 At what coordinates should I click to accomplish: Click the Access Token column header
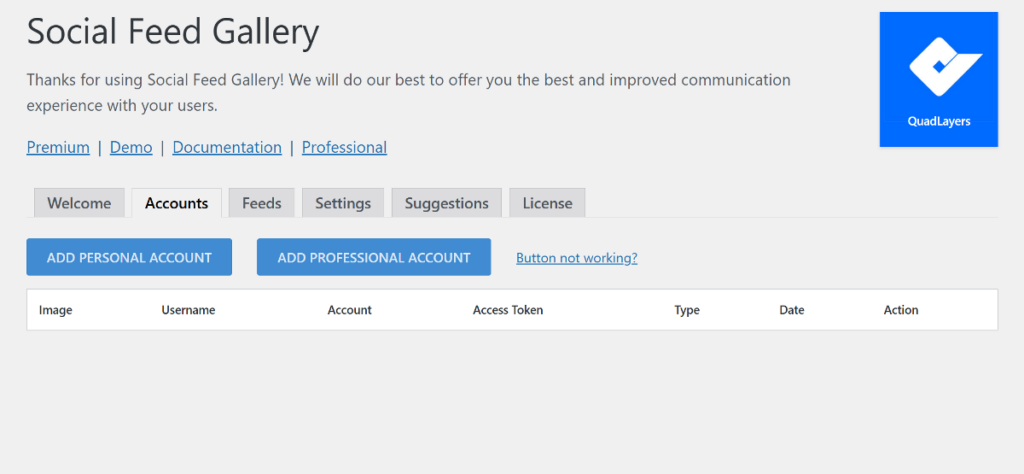(508, 310)
